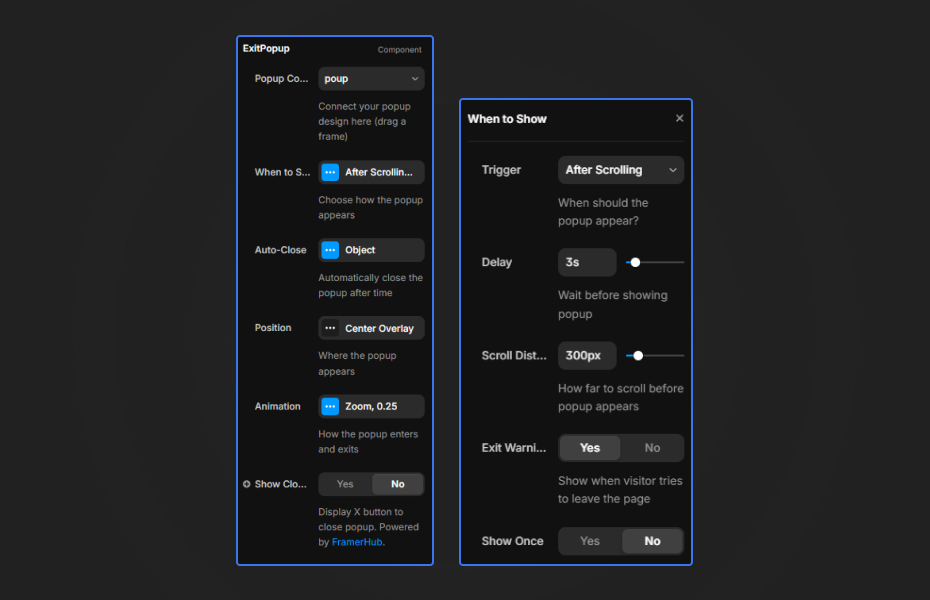Image resolution: width=930 pixels, height=600 pixels.
Task: Select No for Show Once
Action: coord(652,541)
